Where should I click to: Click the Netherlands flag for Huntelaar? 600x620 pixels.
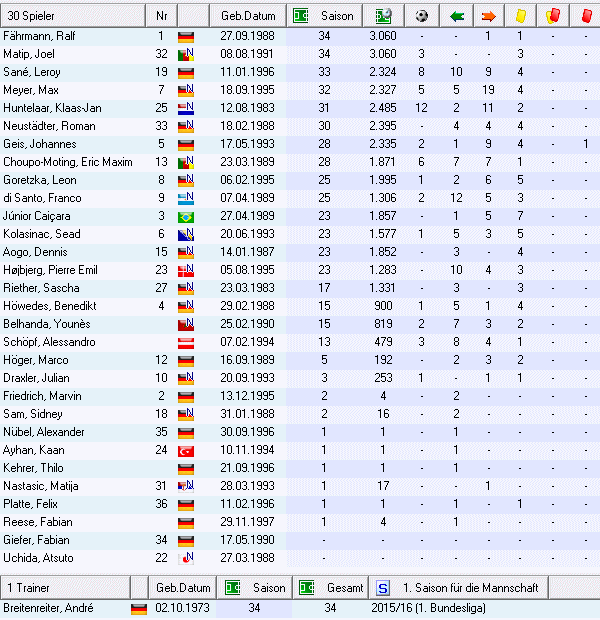[186, 108]
